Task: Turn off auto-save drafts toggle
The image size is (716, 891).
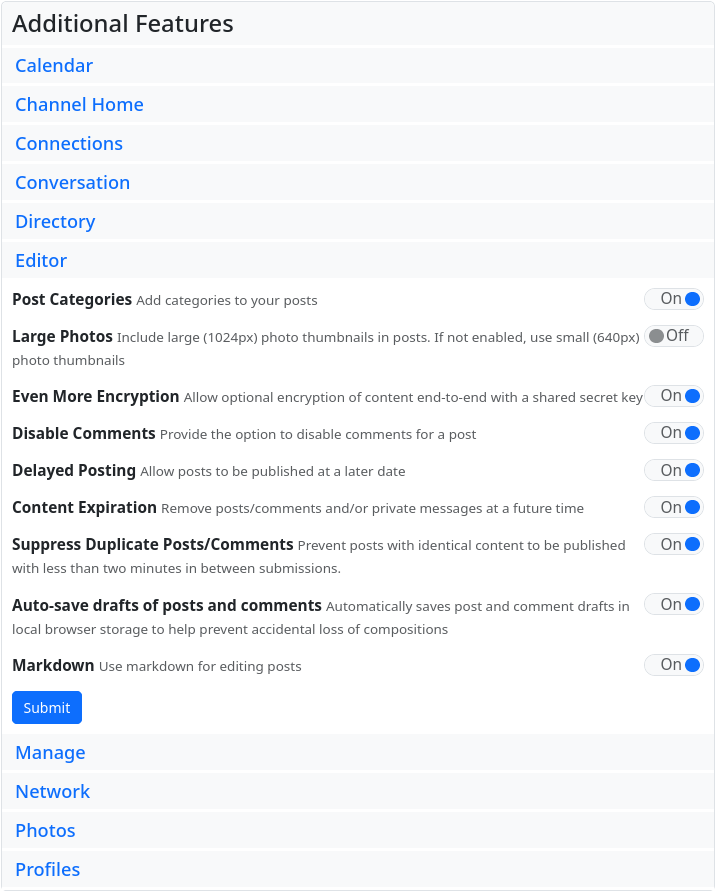Action: (x=673, y=604)
